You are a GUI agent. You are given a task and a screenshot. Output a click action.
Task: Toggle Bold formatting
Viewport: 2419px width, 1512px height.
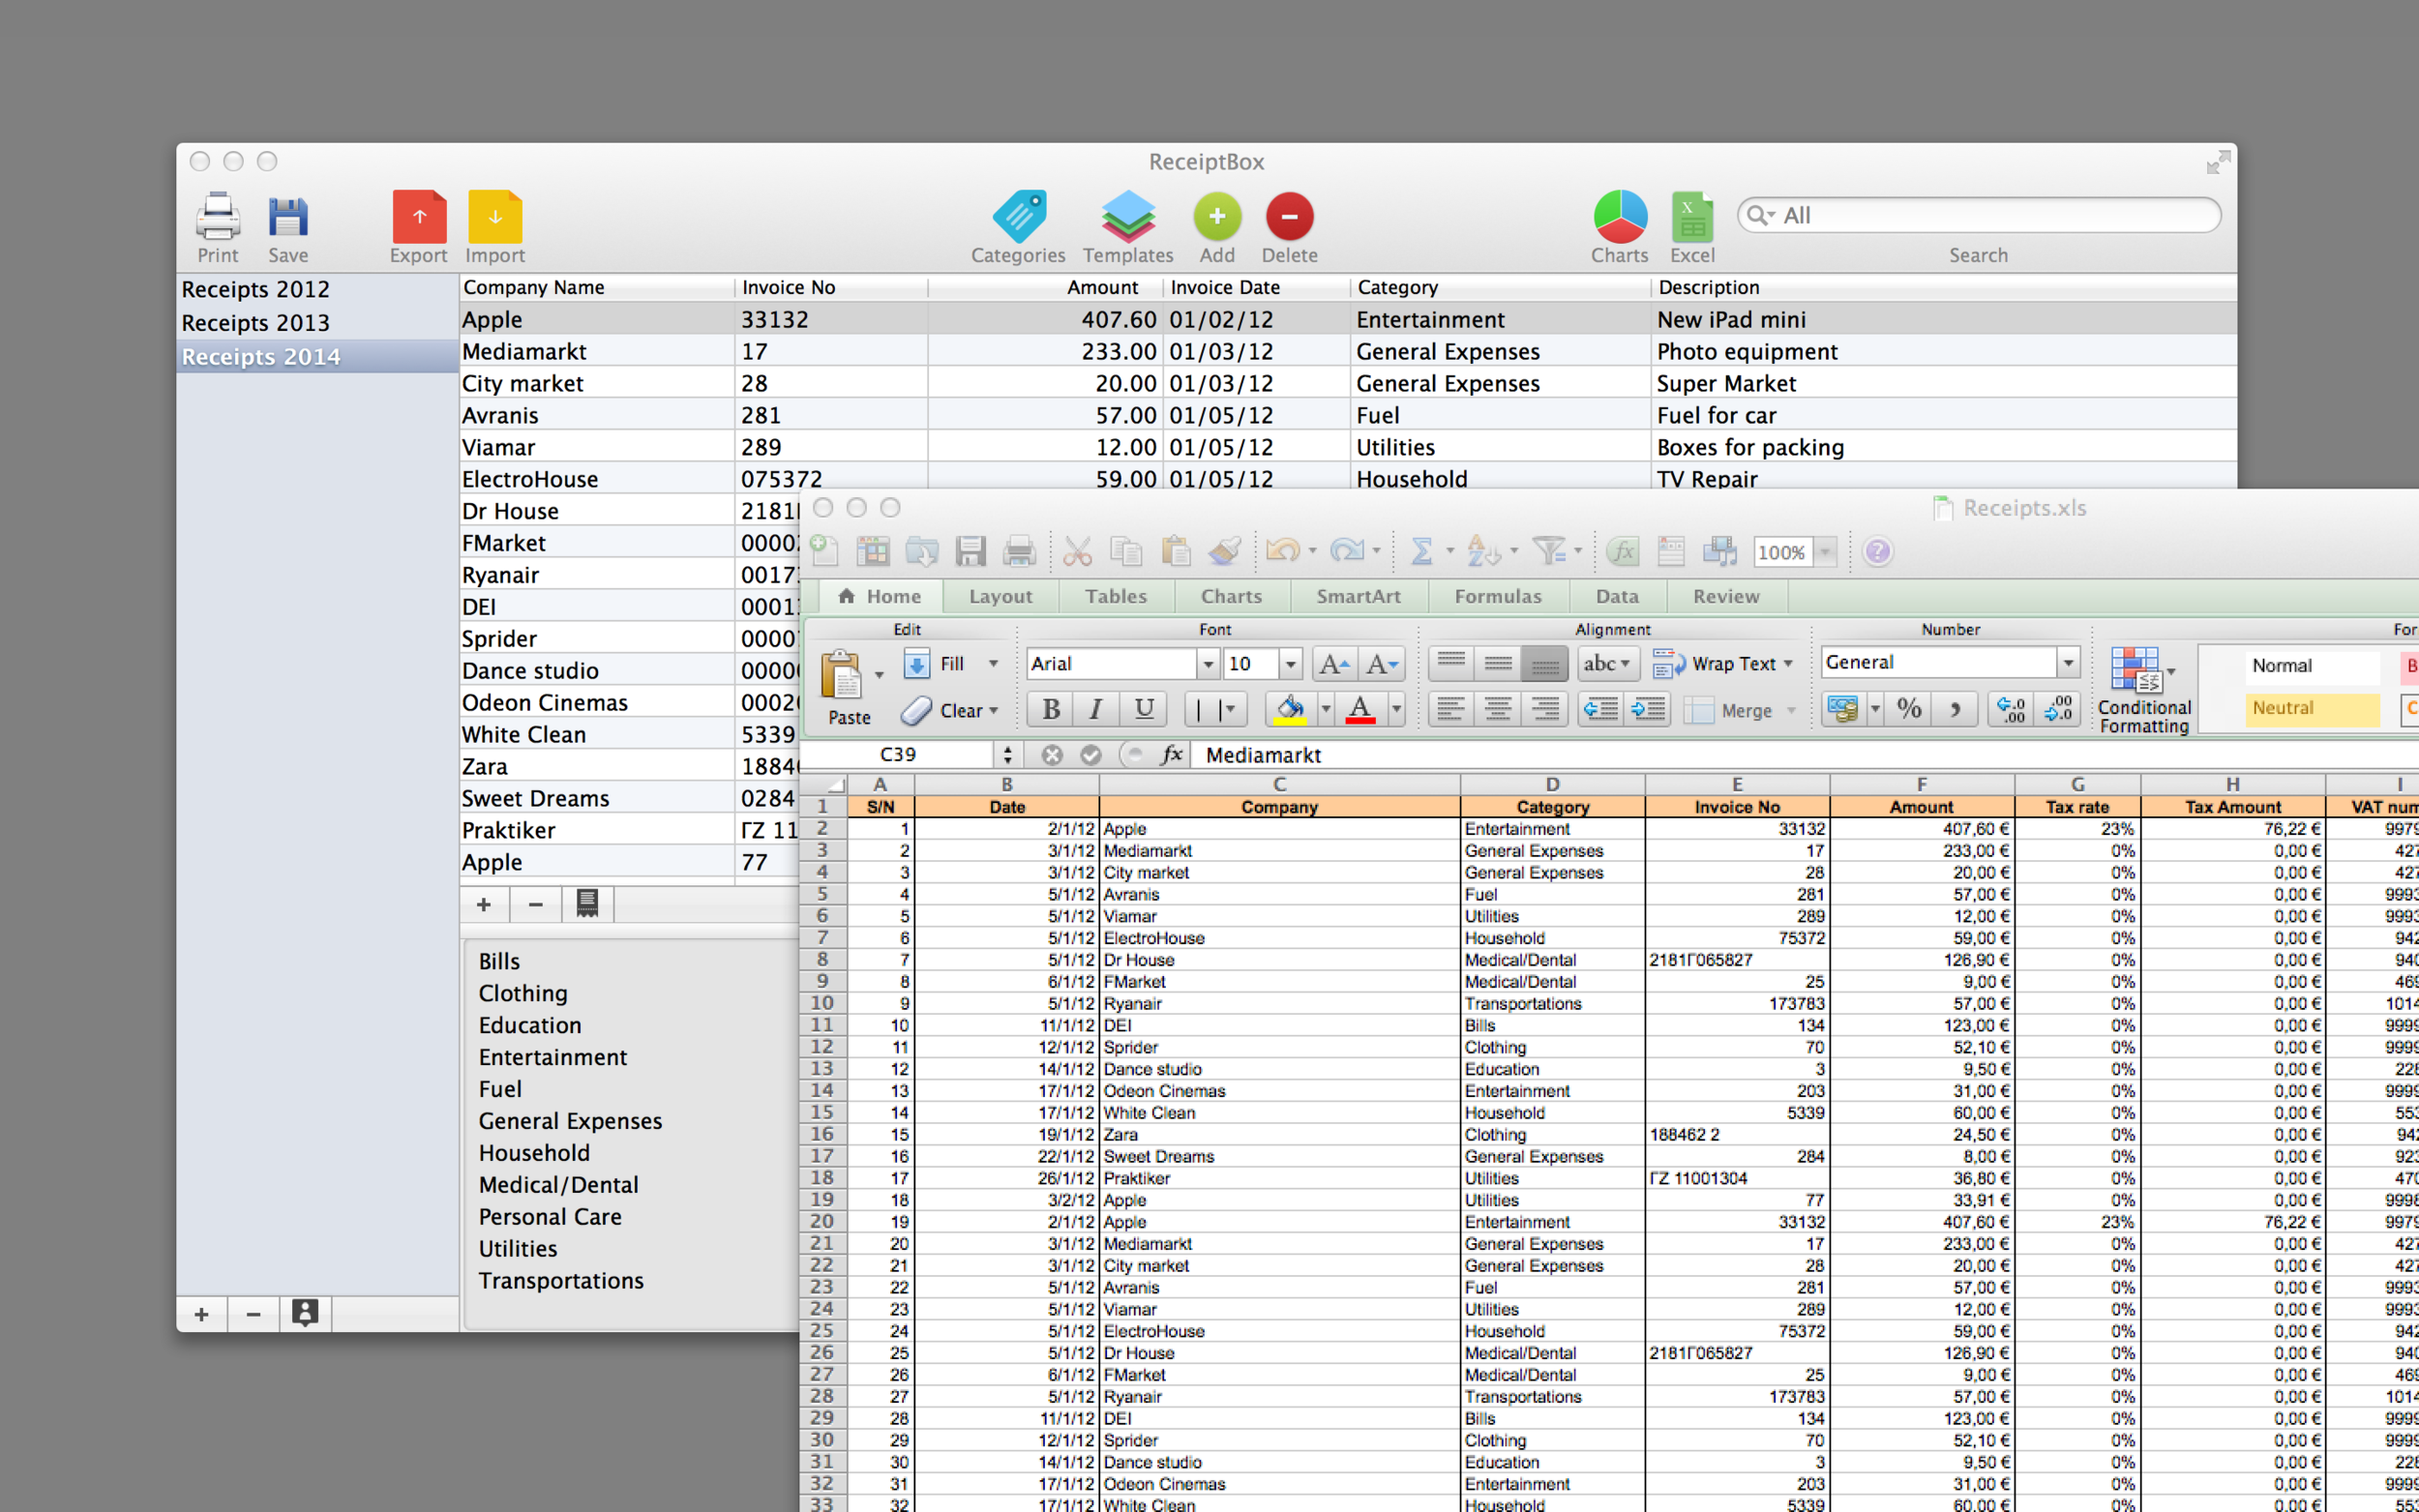point(1051,710)
